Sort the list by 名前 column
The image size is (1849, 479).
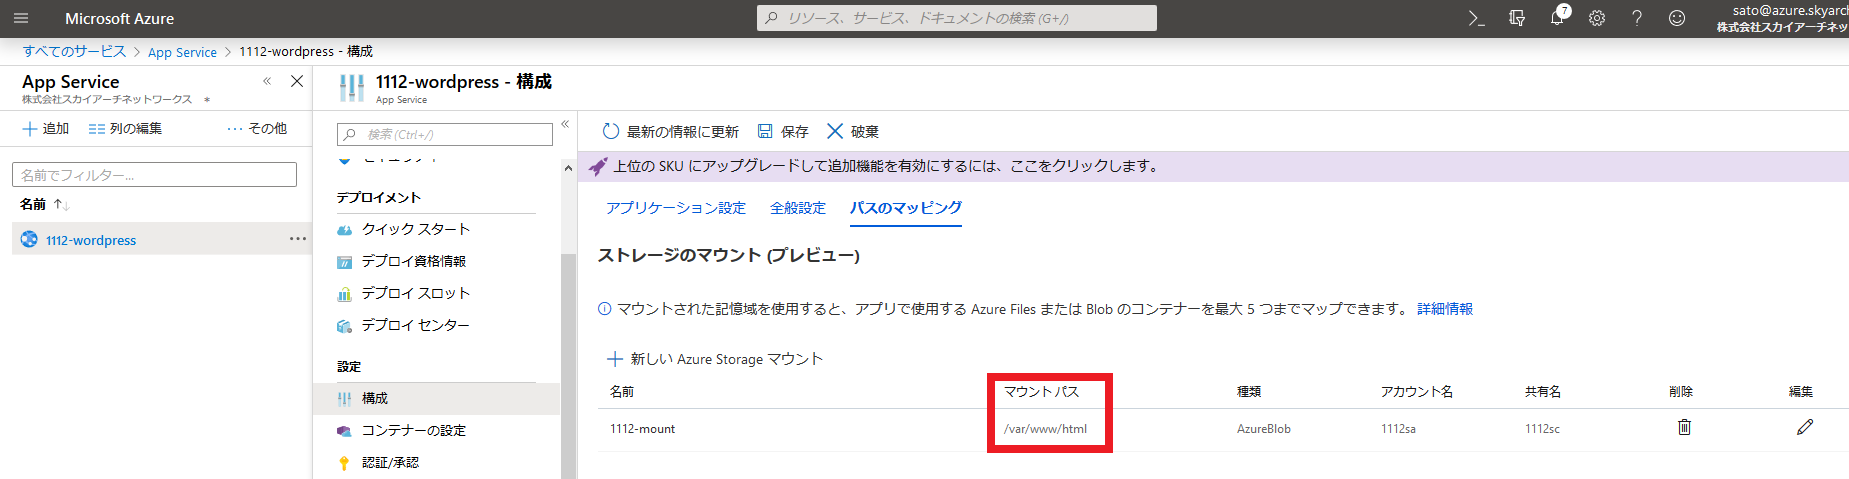(x=44, y=204)
